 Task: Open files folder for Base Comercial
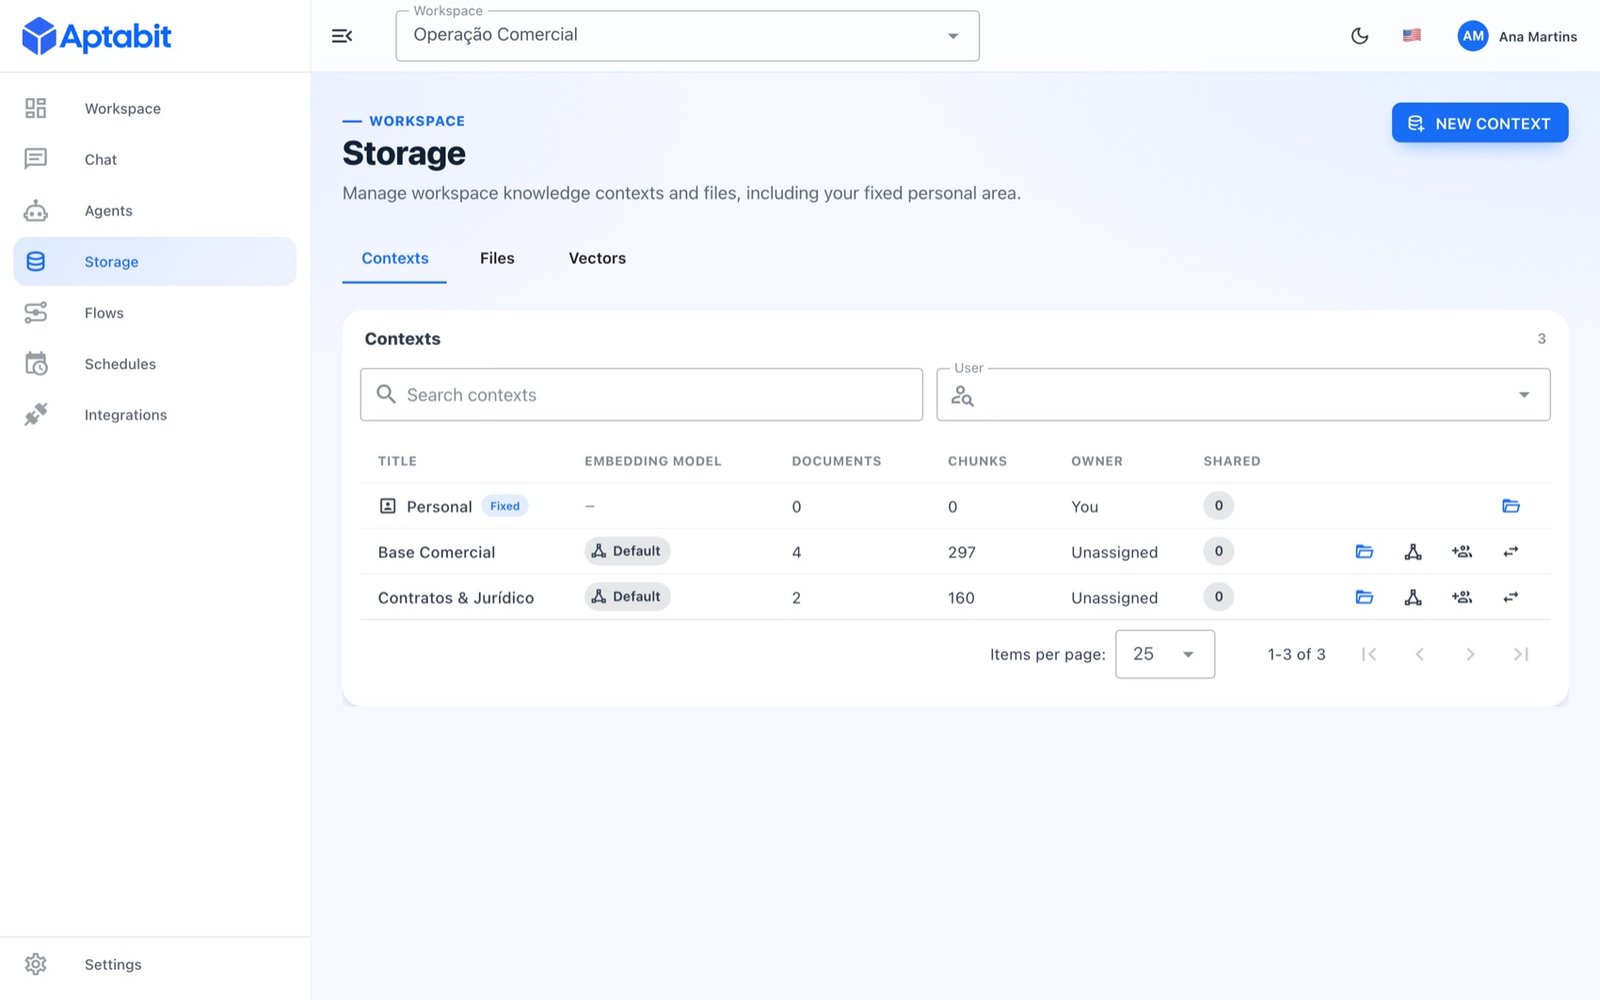tap(1364, 551)
